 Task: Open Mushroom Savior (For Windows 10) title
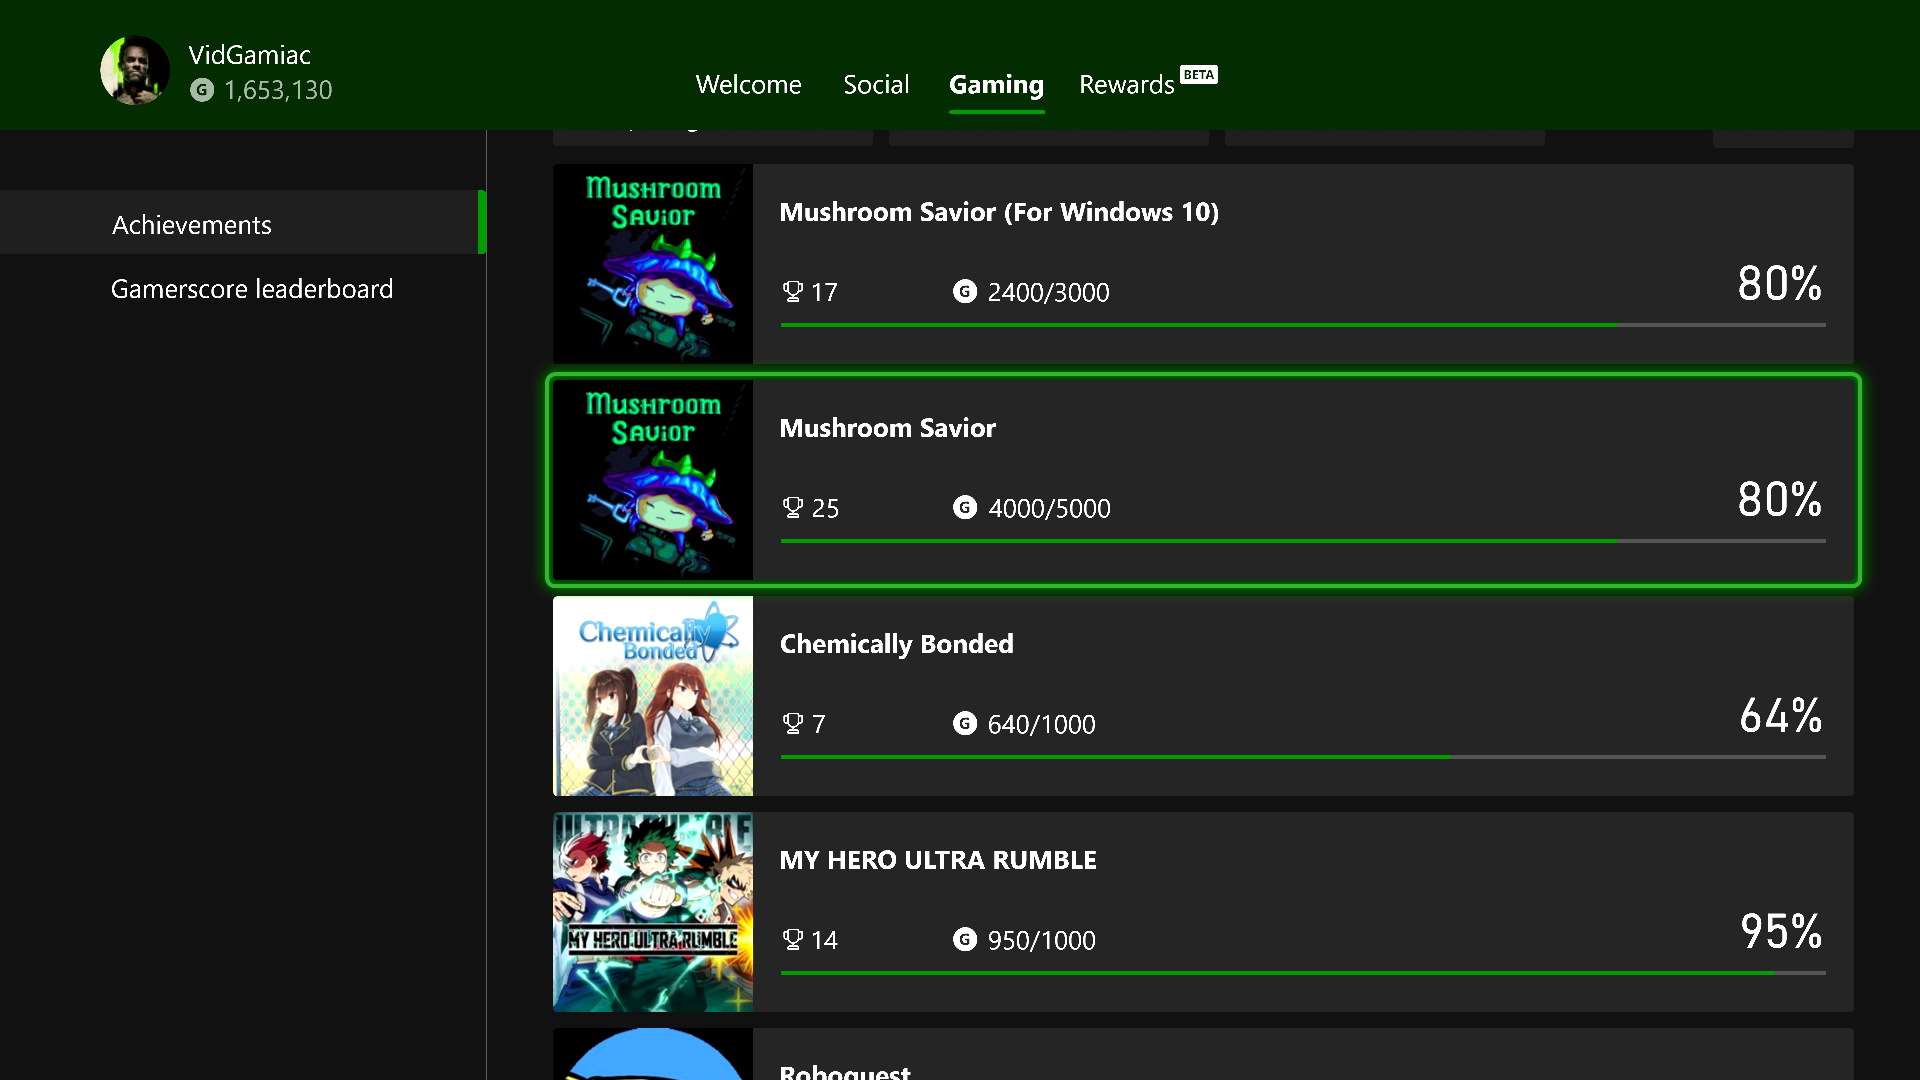(x=998, y=212)
